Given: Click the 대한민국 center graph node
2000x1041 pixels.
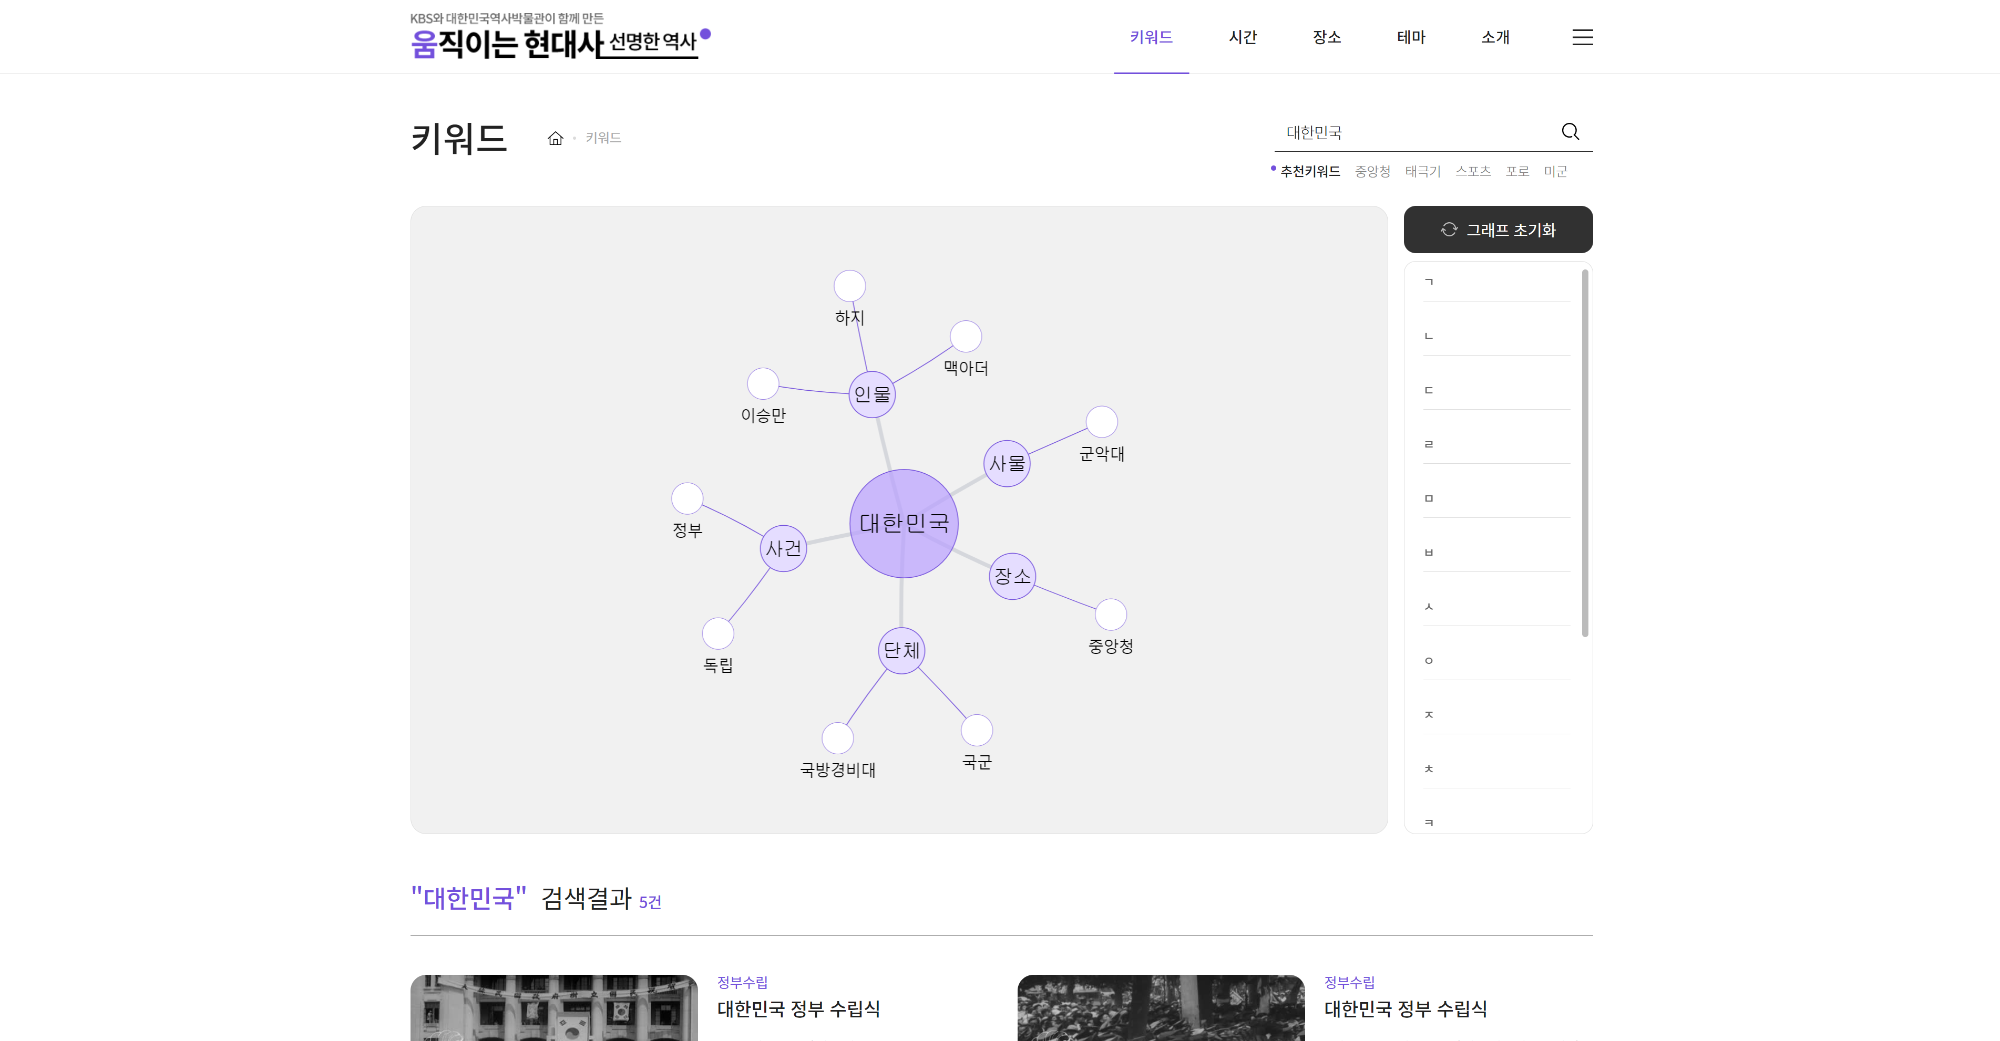Looking at the screenshot, I should [x=904, y=523].
